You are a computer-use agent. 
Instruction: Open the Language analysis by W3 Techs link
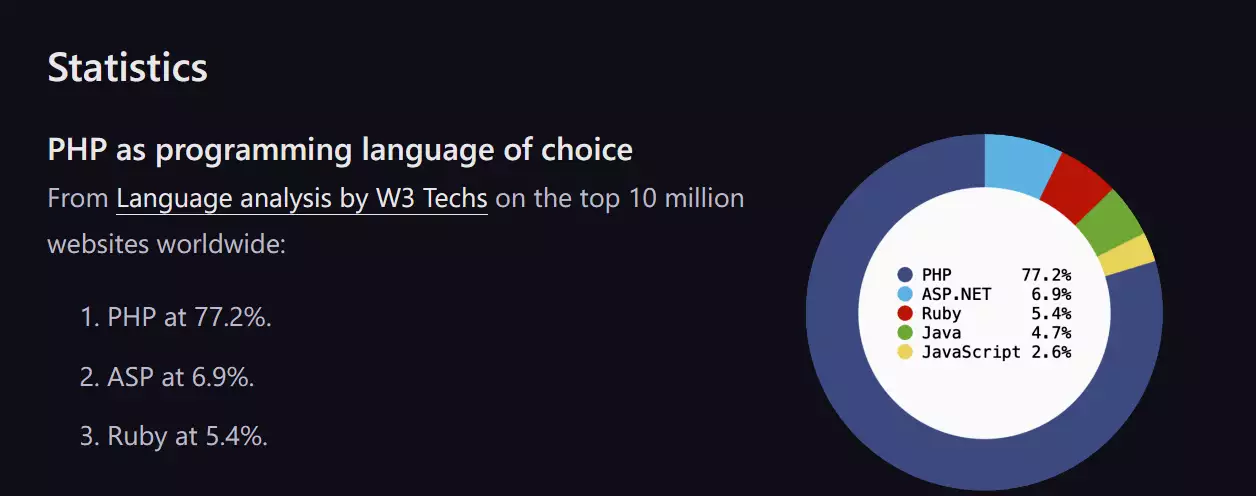point(301,198)
